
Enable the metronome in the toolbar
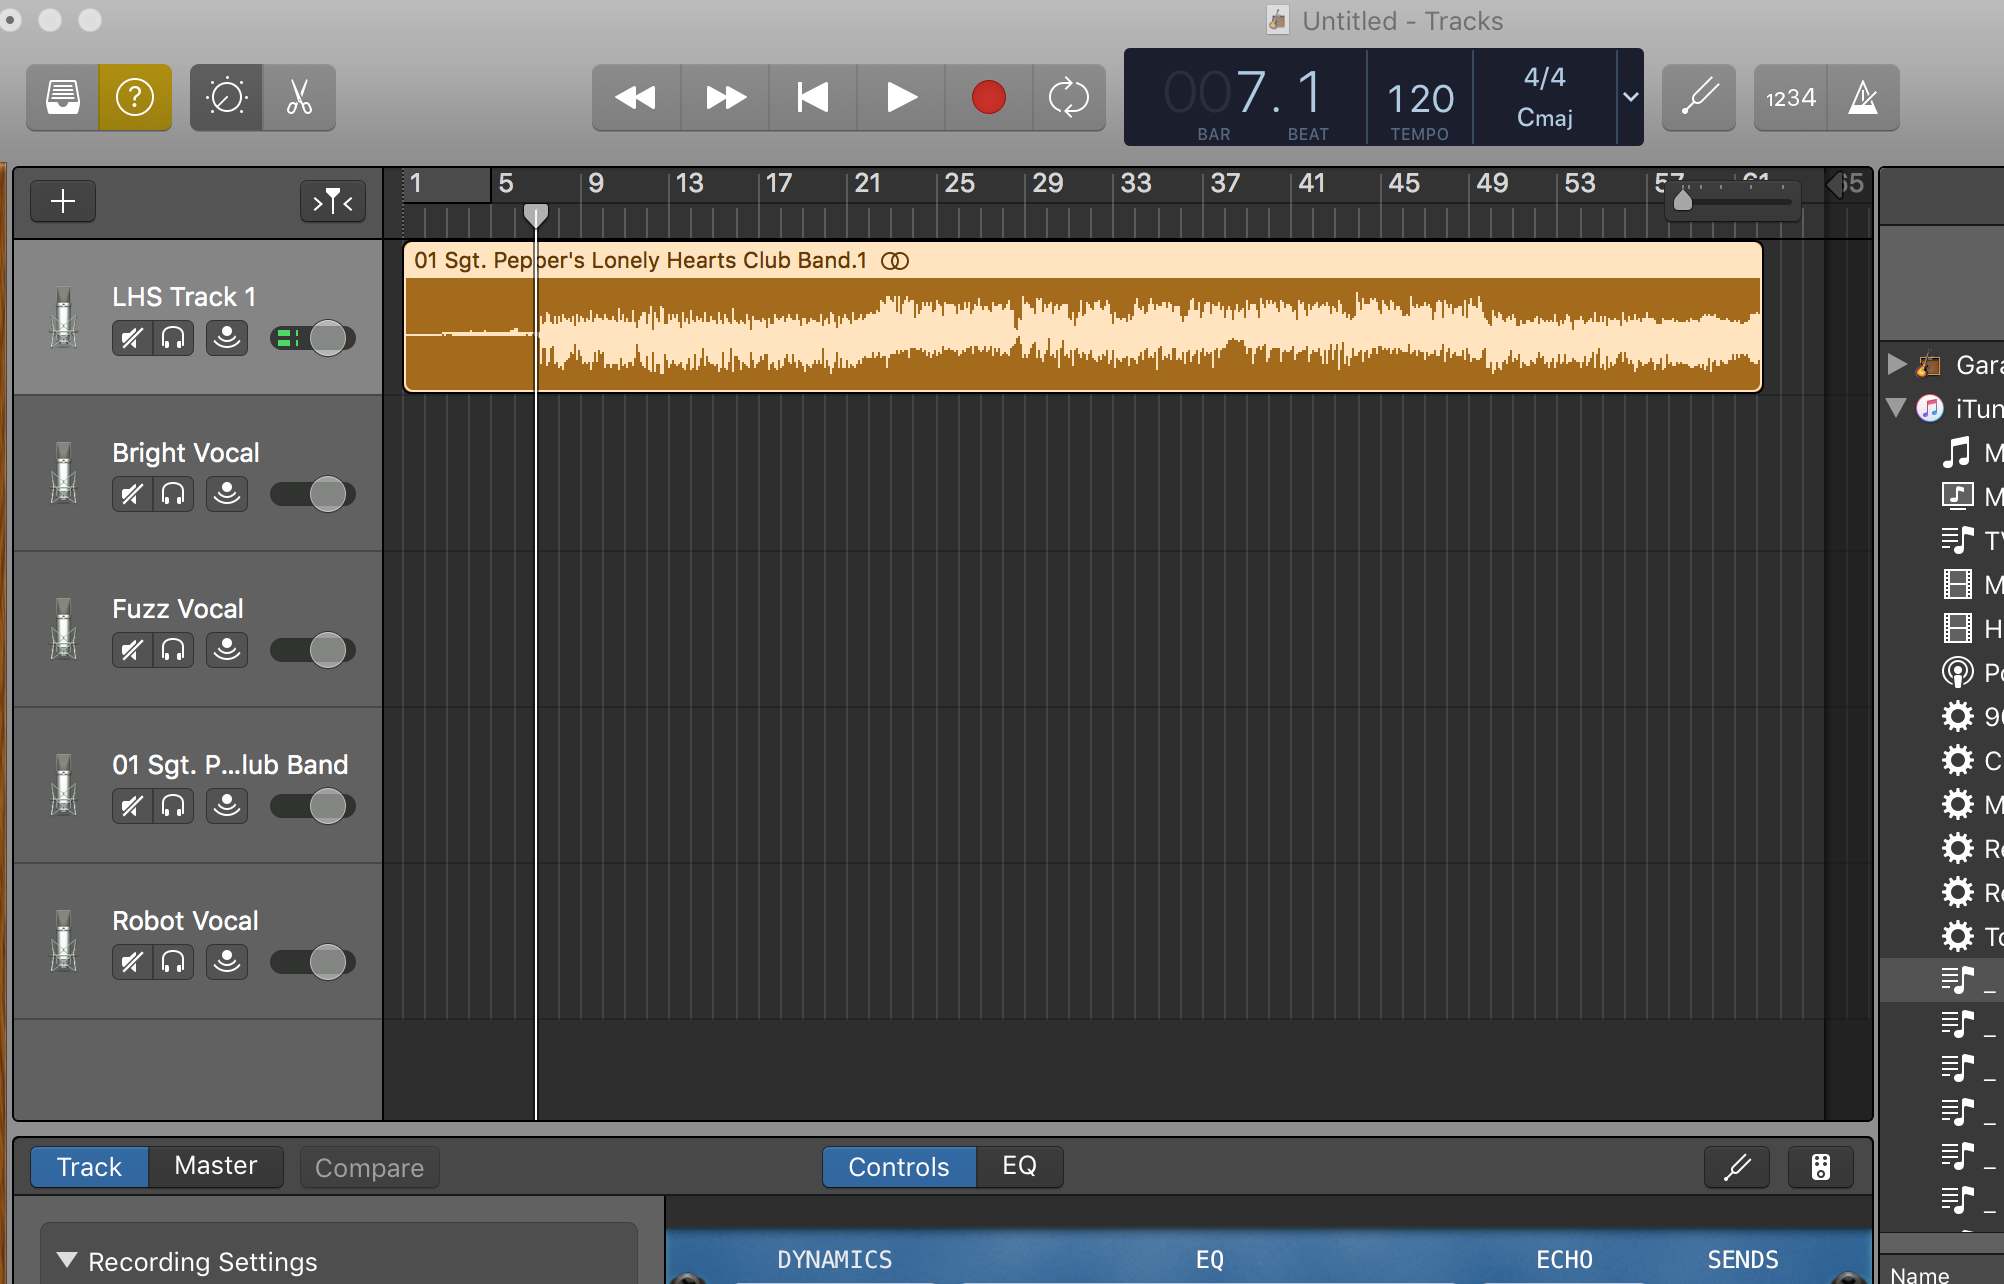pyautogui.click(x=1862, y=97)
